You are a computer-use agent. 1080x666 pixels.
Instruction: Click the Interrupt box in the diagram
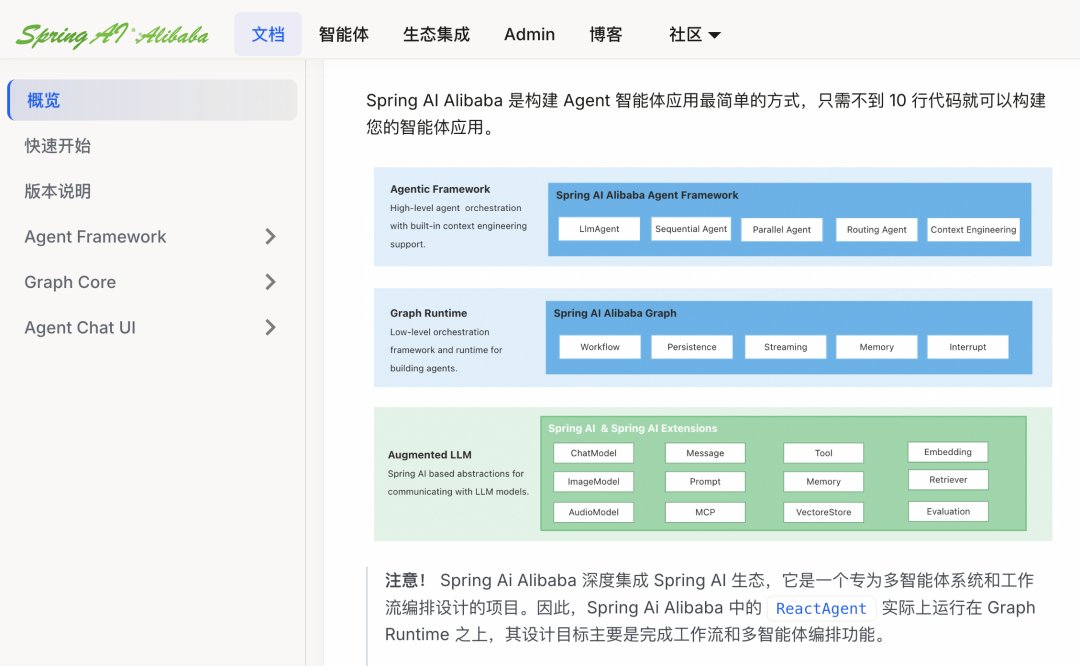point(968,346)
